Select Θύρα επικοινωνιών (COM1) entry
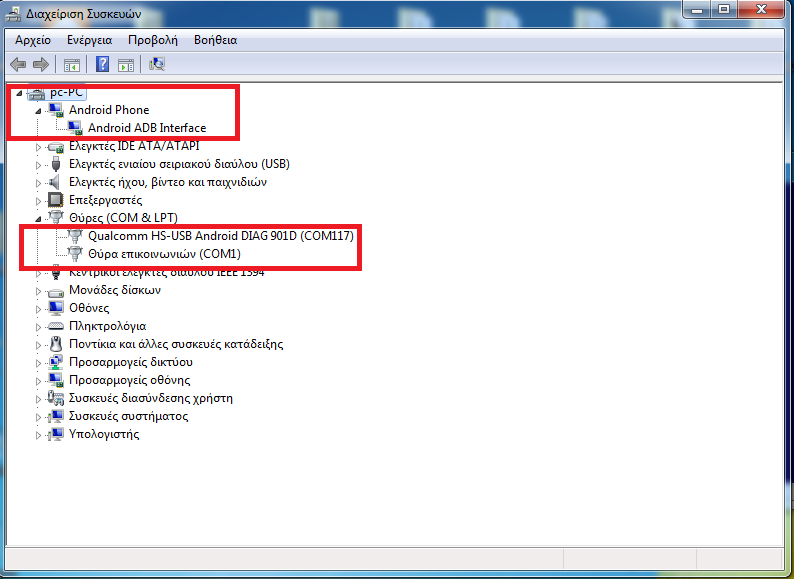794x579 pixels. (x=164, y=254)
